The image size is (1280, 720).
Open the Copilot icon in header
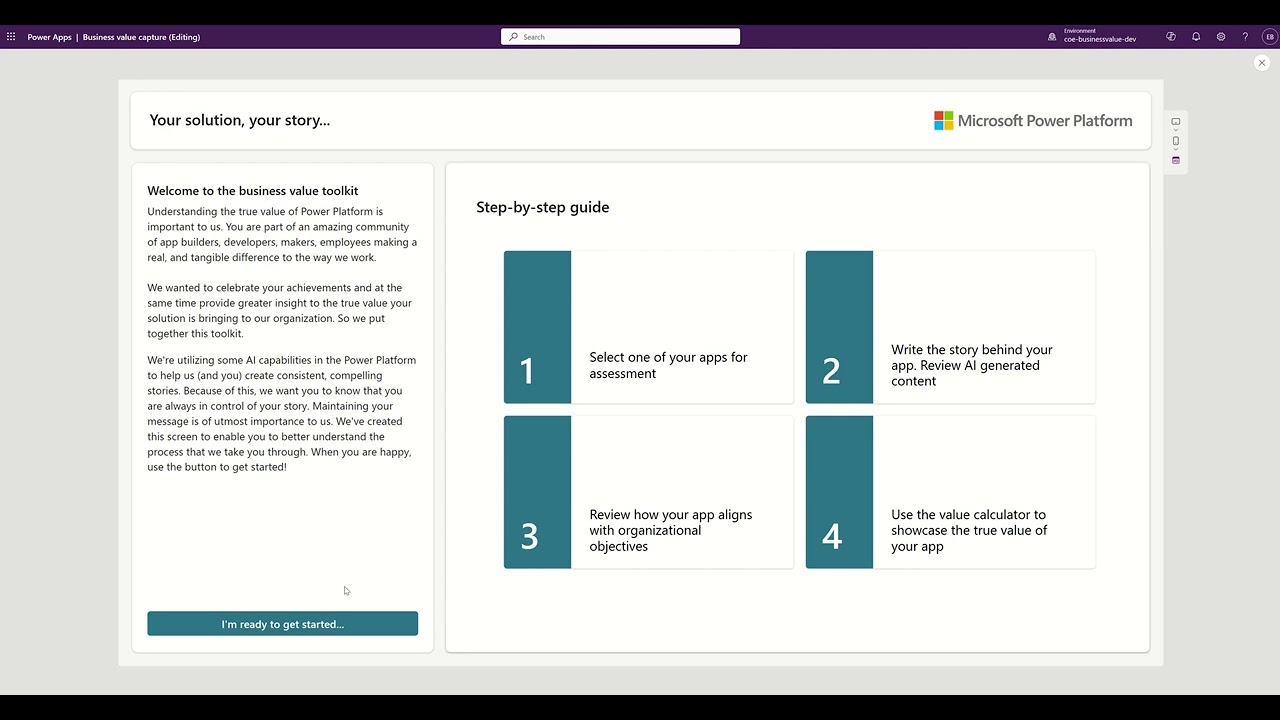click(1171, 37)
